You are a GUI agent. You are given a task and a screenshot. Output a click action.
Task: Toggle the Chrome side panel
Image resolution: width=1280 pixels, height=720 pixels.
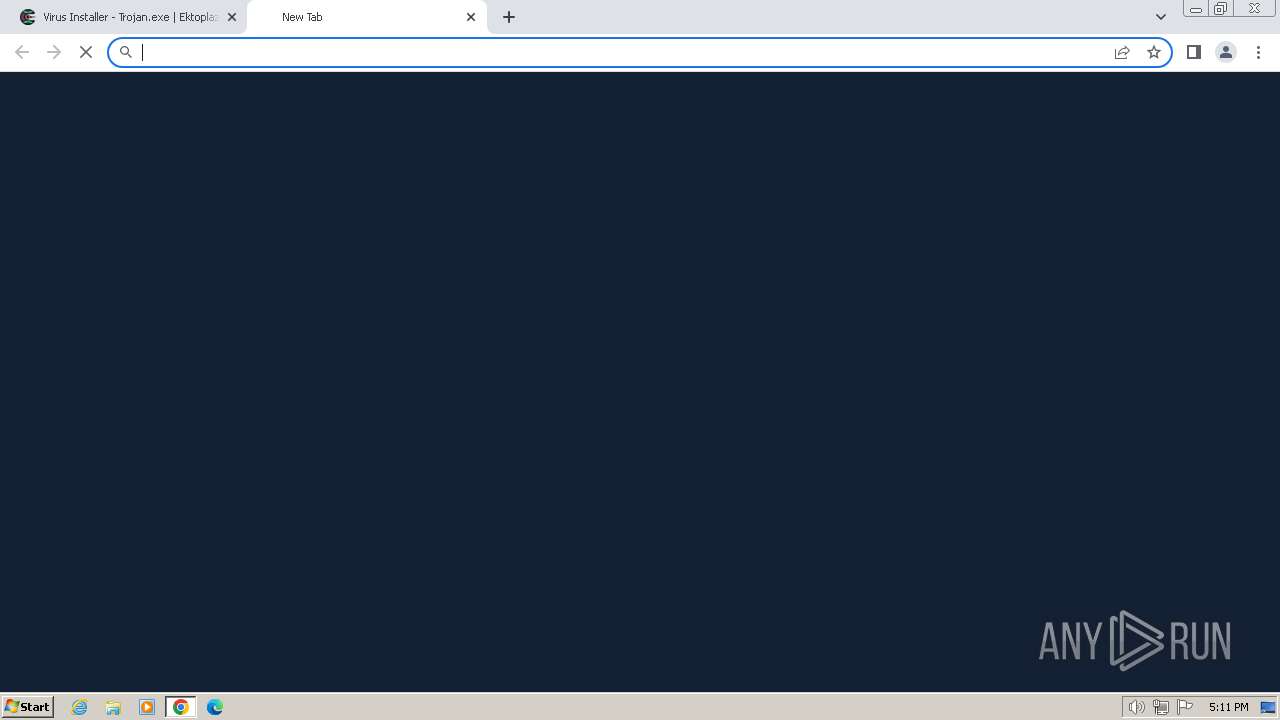pyautogui.click(x=1194, y=52)
